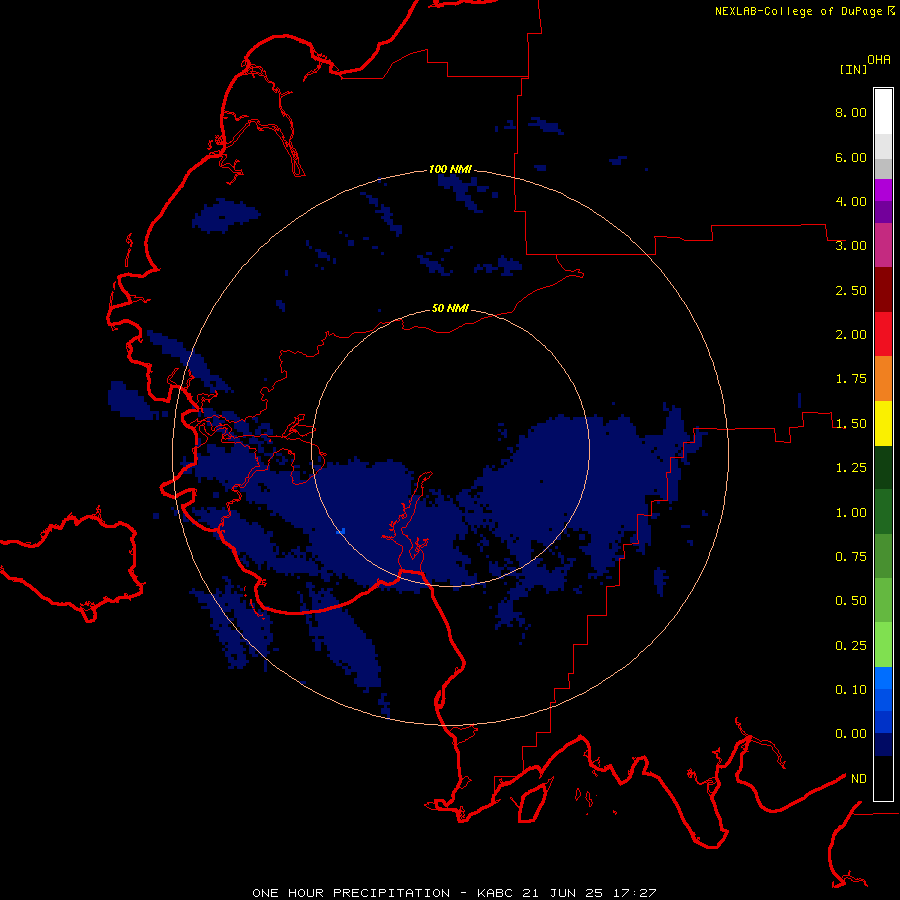This screenshot has height=900, width=900.
Task: Click the 2.00 legend value
Action: pos(851,335)
